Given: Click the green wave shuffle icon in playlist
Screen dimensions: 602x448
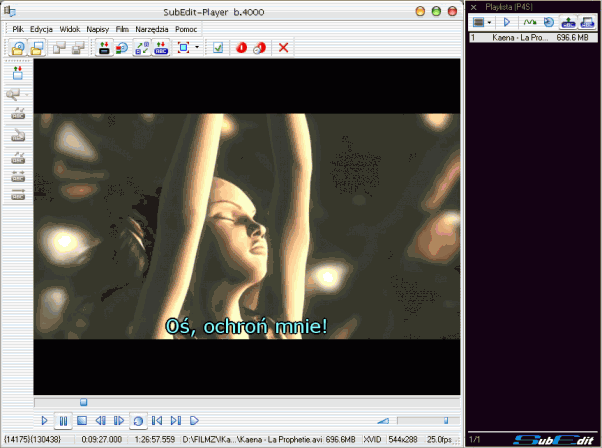Looking at the screenshot, I should [530, 22].
